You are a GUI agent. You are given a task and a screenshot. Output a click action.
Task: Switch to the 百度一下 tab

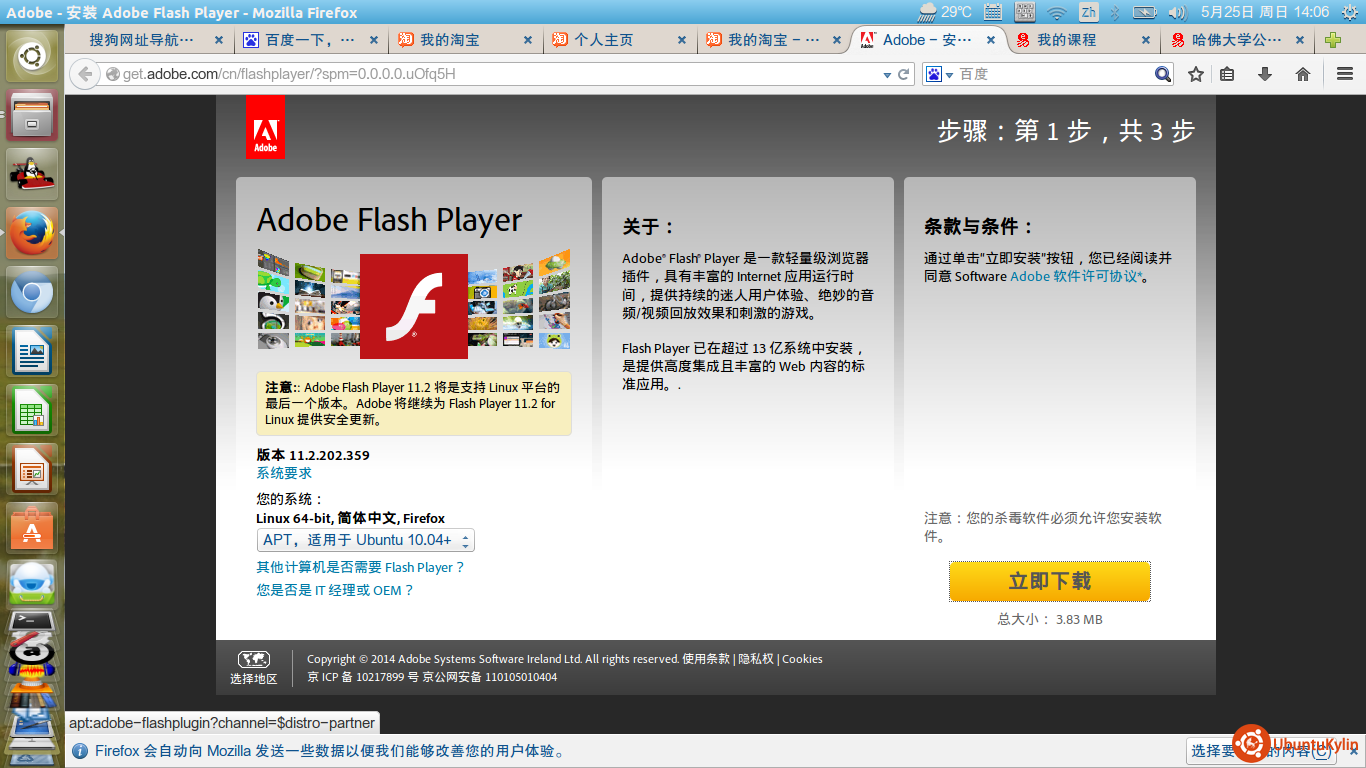[x=308, y=40]
